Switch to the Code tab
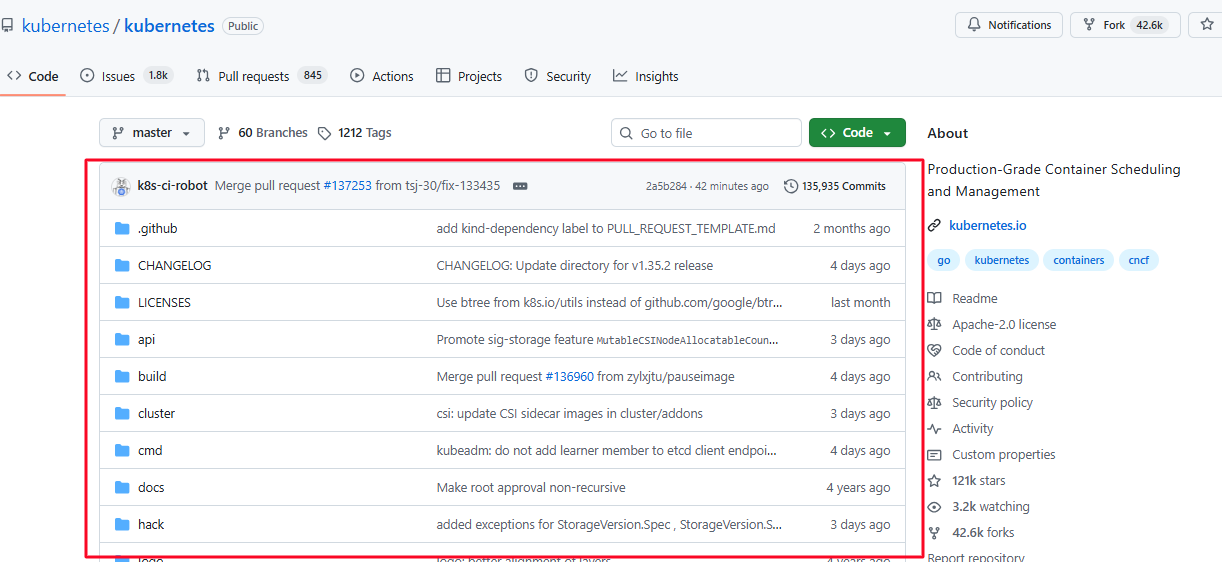 (33, 76)
